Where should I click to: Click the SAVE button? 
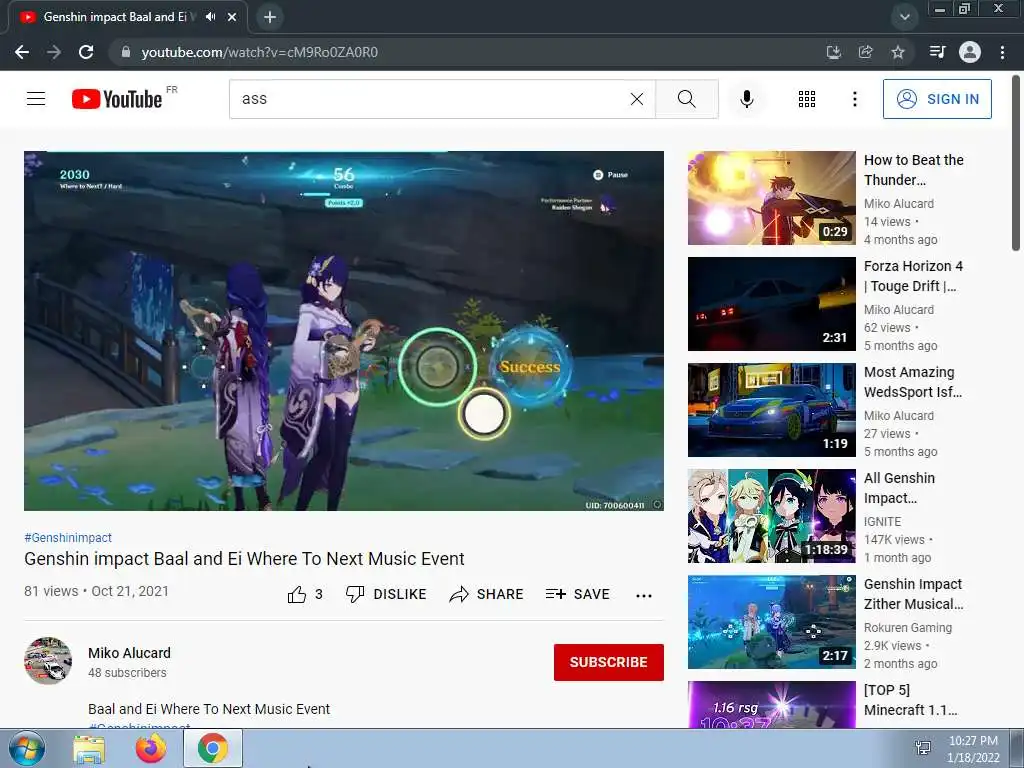click(577, 594)
